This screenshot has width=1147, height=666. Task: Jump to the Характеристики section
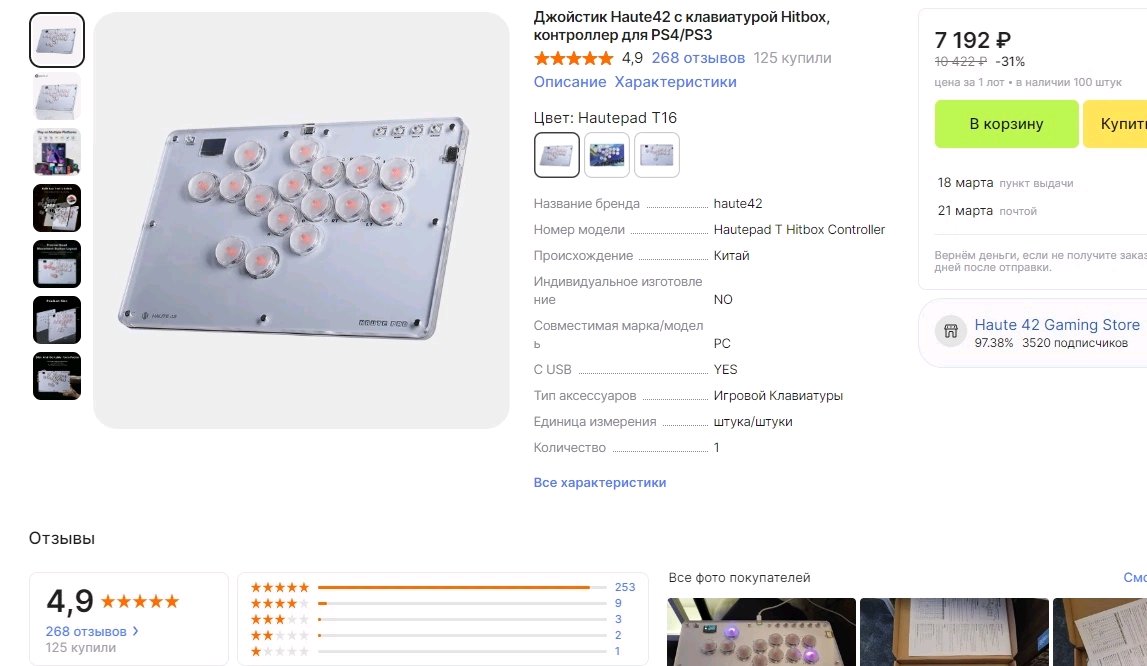675,82
